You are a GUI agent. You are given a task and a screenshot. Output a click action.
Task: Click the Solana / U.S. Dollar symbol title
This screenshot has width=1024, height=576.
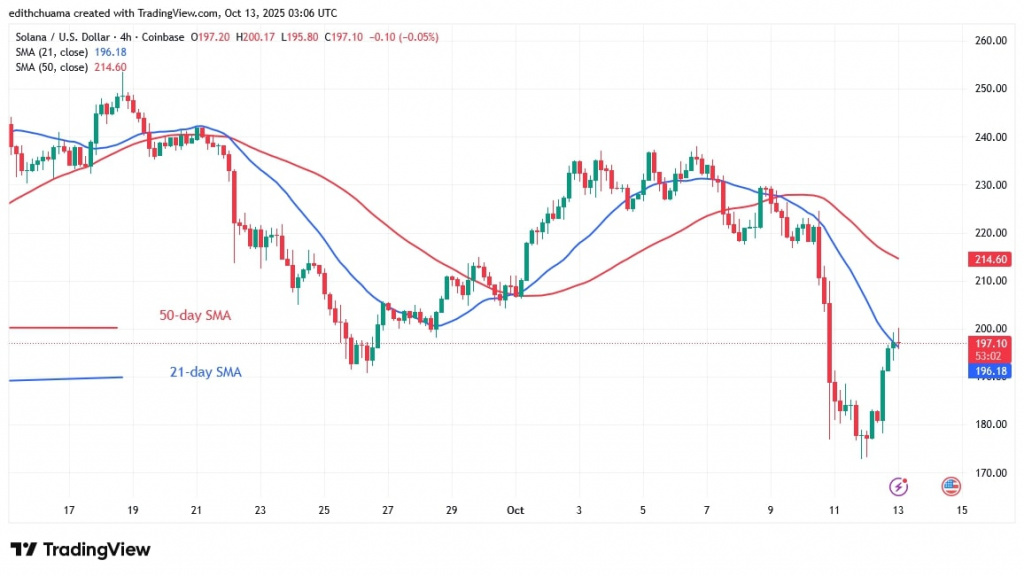pos(68,37)
